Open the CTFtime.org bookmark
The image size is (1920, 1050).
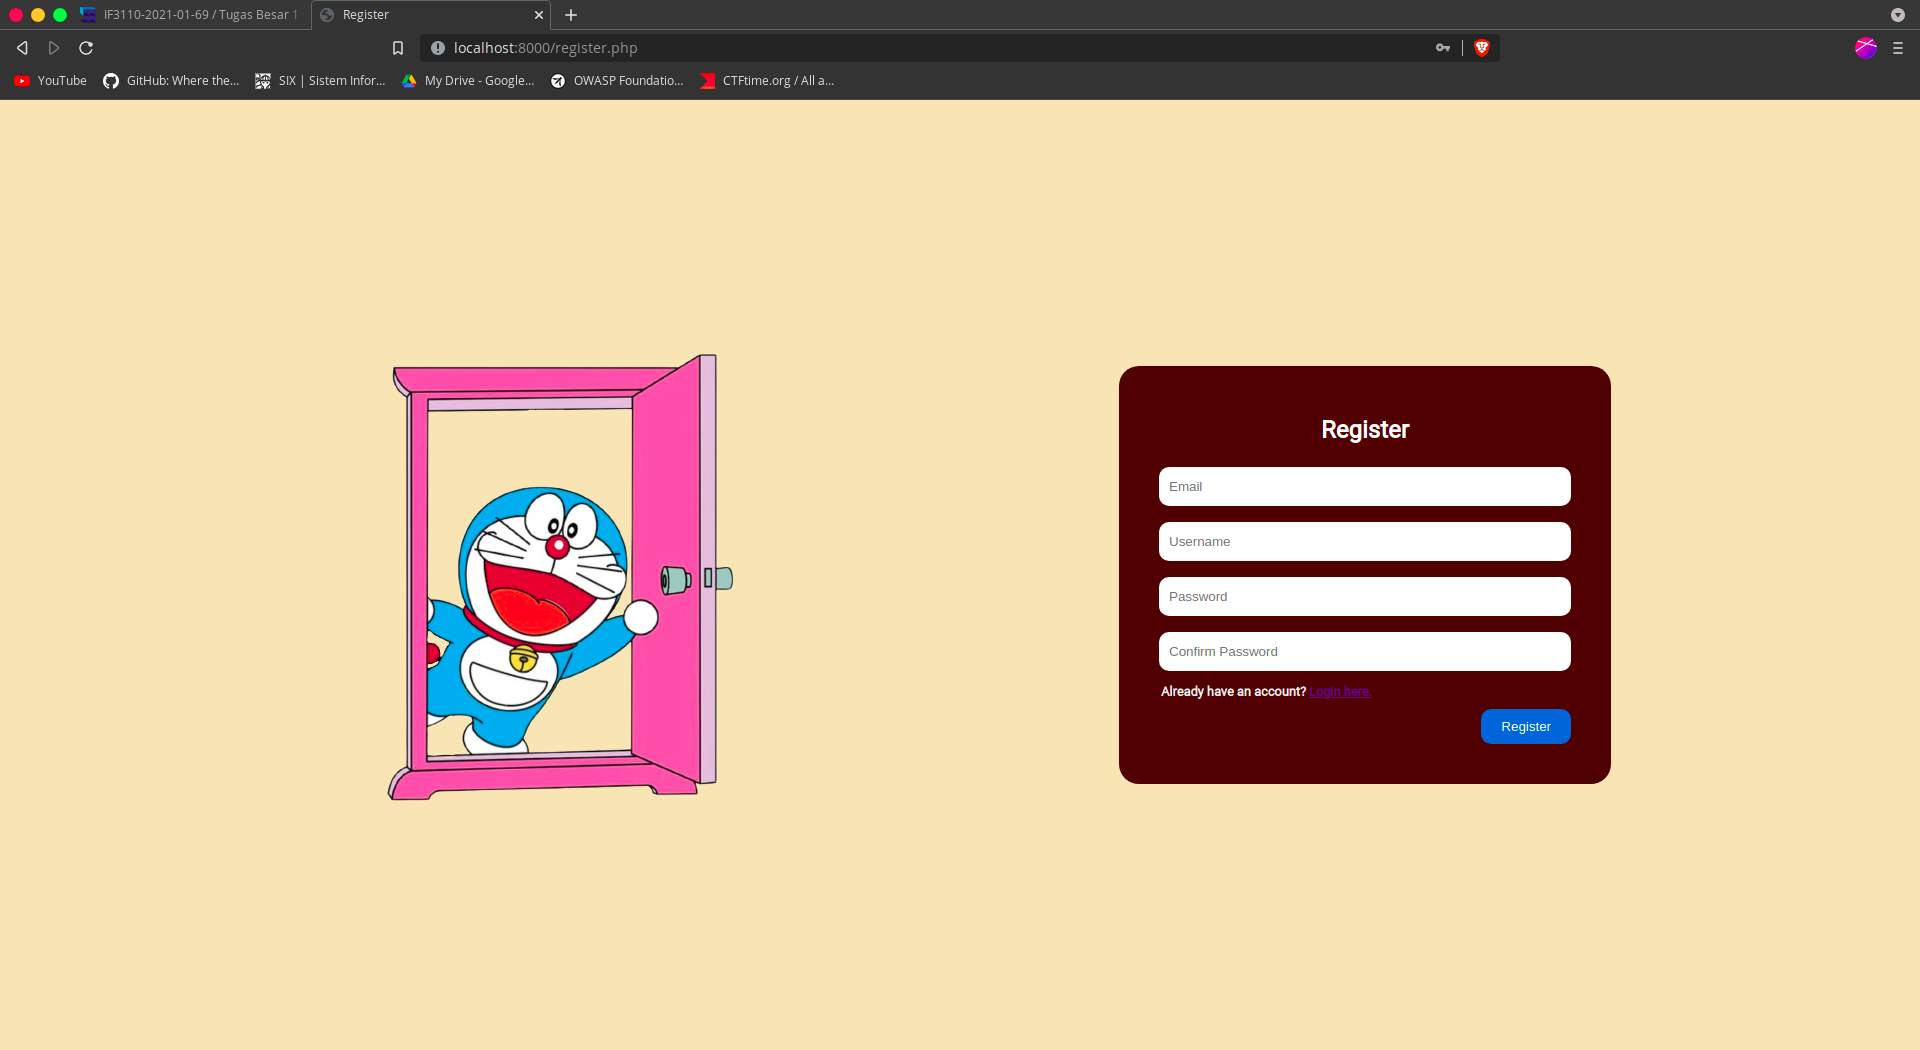767,81
